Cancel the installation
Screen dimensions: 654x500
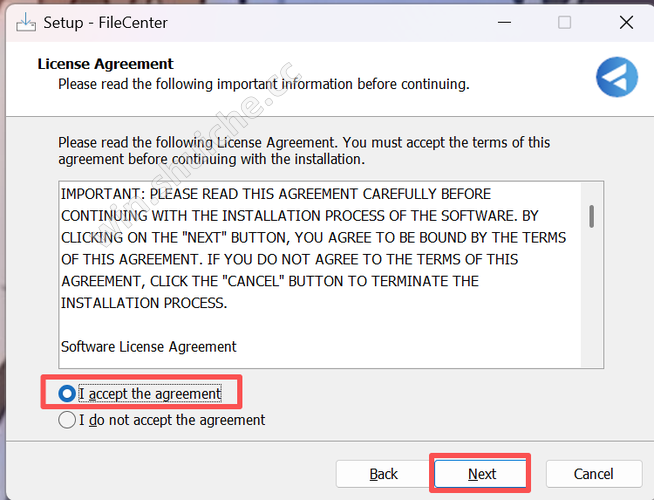click(593, 473)
